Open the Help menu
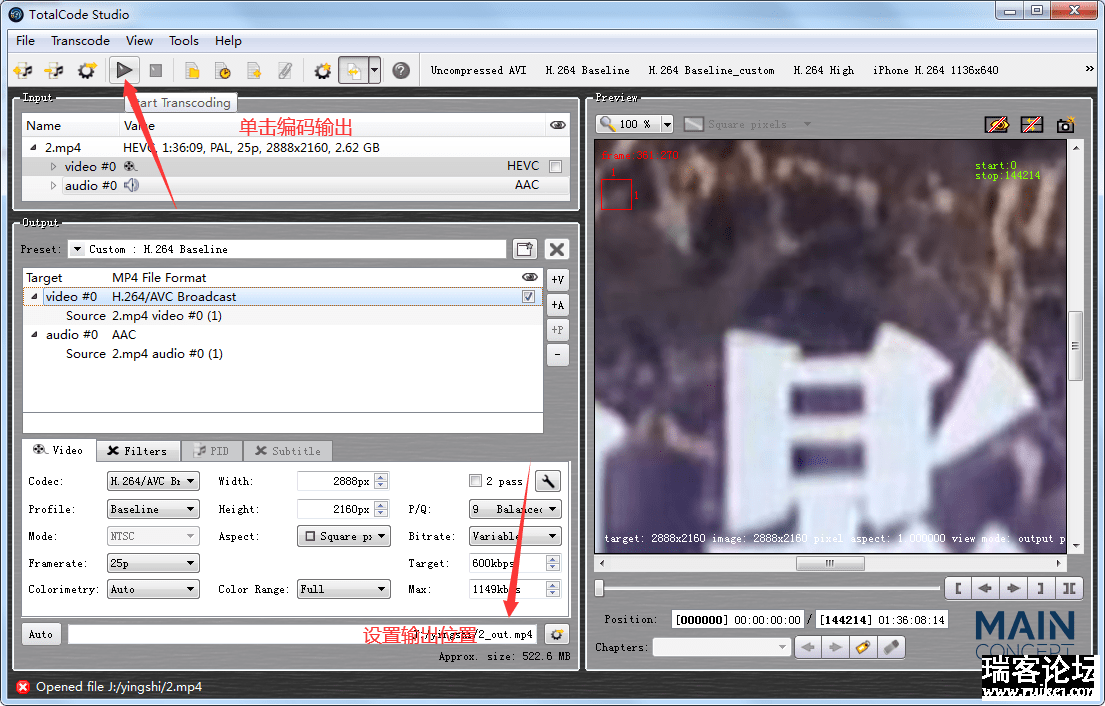Image resolution: width=1105 pixels, height=706 pixels. [228, 41]
